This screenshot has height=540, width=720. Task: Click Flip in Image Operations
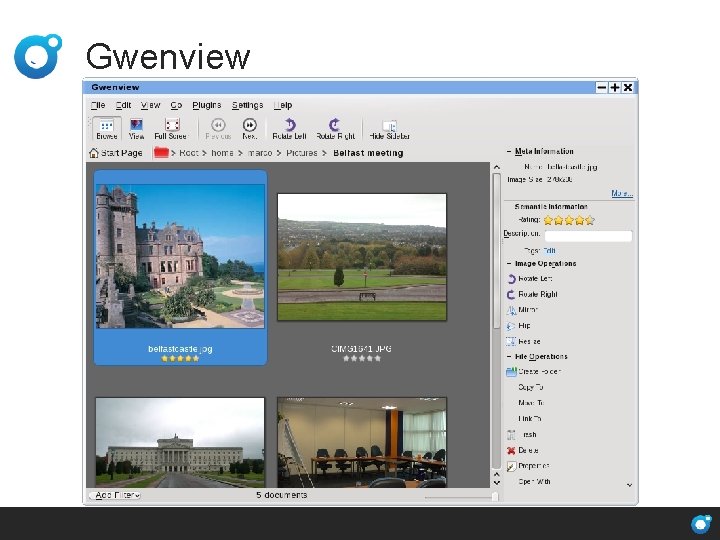pos(518,326)
